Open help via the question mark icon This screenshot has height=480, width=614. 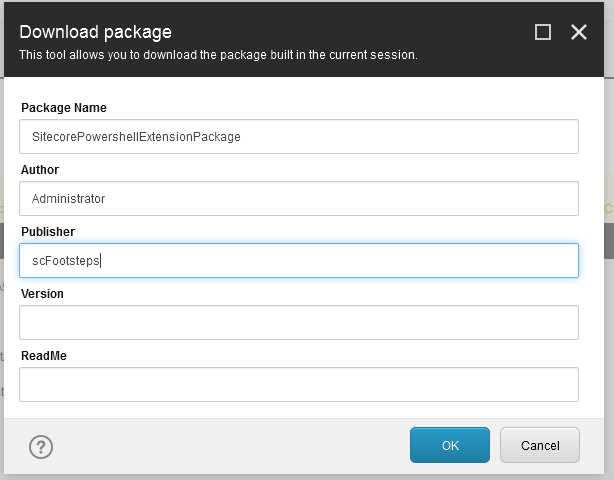coord(41,446)
